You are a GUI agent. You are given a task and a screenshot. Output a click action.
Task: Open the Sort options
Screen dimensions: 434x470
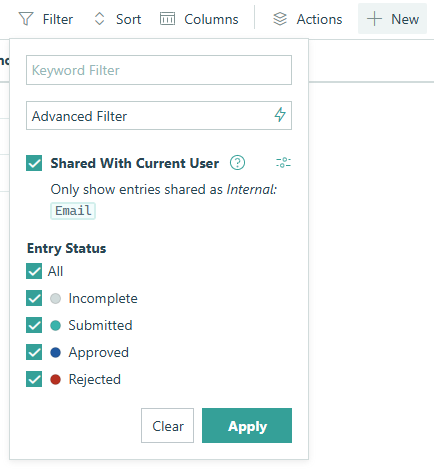point(118,19)
